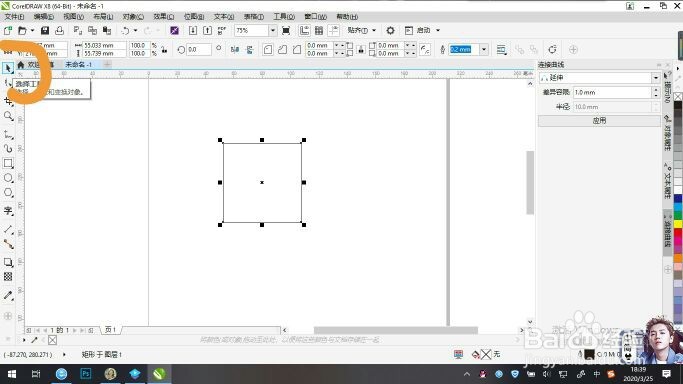Screen dimensions: 683x384
Task: Click the Copy icon
Action: [x=92, y=30]
